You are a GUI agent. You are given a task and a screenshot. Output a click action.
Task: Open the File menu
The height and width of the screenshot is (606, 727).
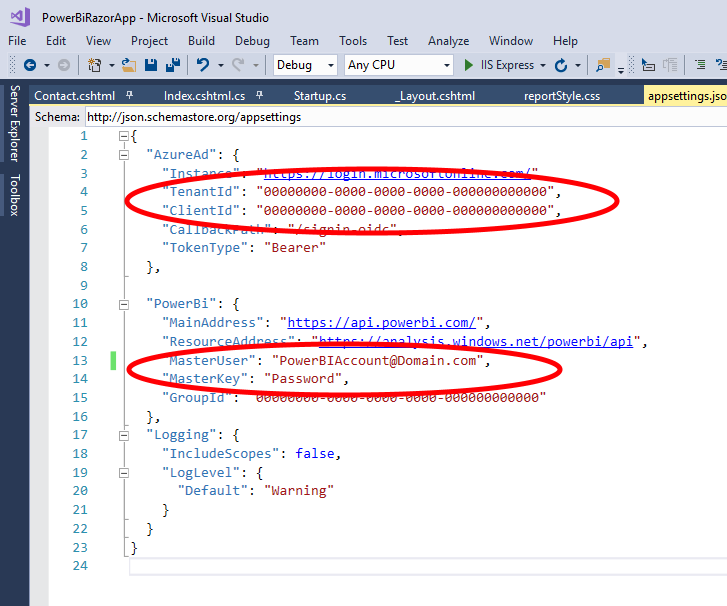click(17, 41)
